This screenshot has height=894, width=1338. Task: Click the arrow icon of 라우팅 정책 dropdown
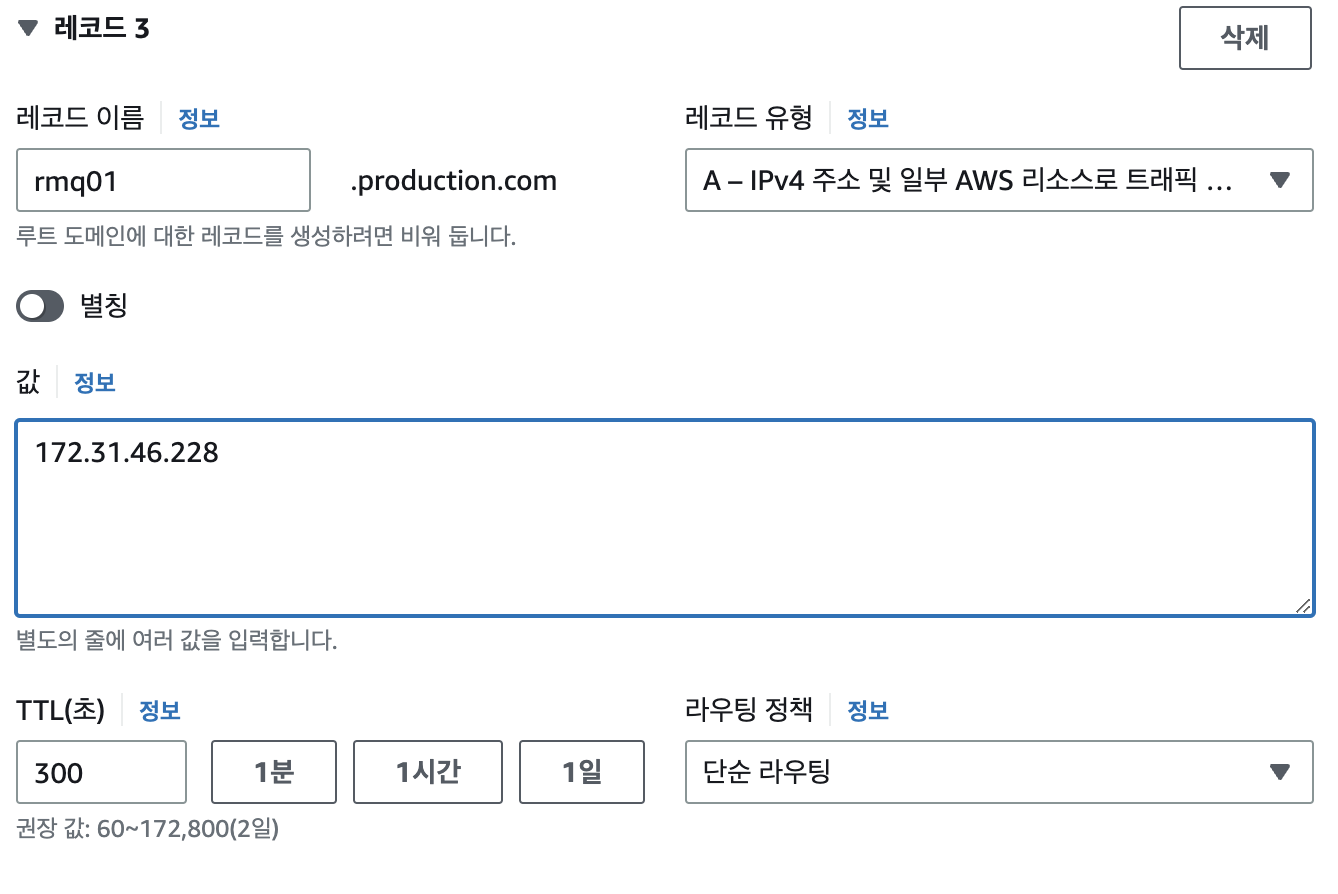tap(1278, 772)
